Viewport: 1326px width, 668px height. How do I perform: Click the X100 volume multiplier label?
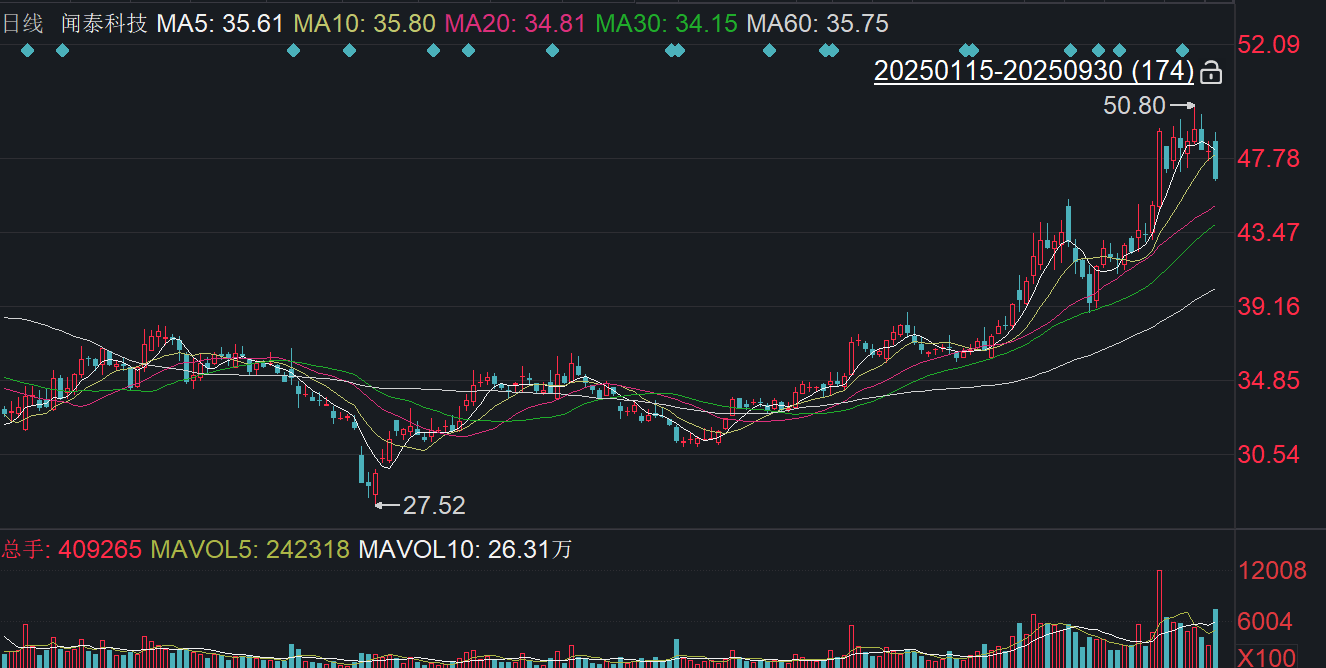[1268, 657]
